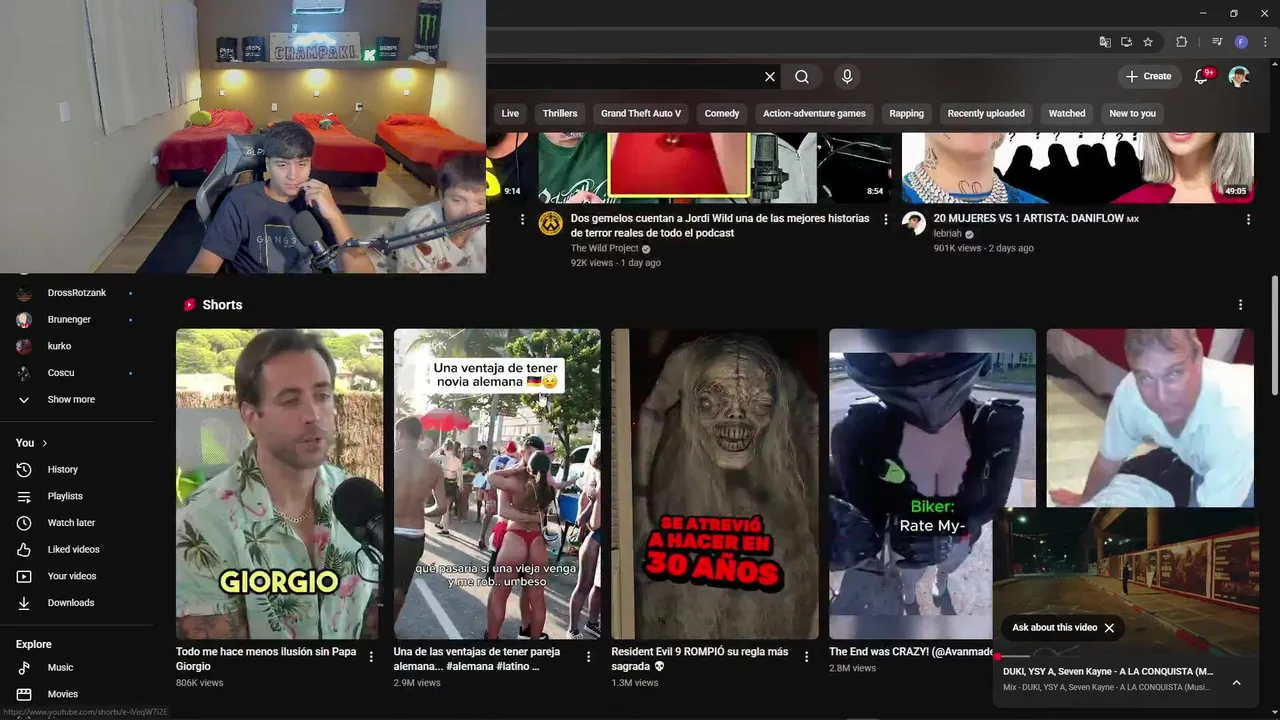This screenshot has height=720, width=1280.
Task: Seek on the miniplayer progress bar
Action: click(1126, 657)
